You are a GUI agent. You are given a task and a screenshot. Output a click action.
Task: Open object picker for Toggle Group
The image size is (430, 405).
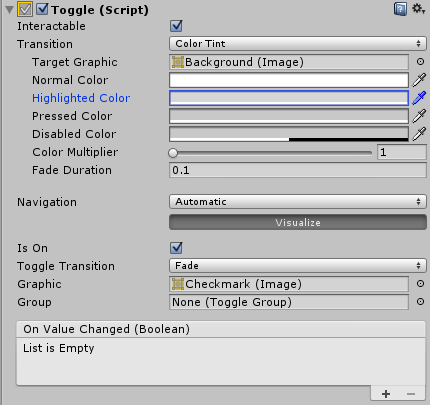coord(420,302)
